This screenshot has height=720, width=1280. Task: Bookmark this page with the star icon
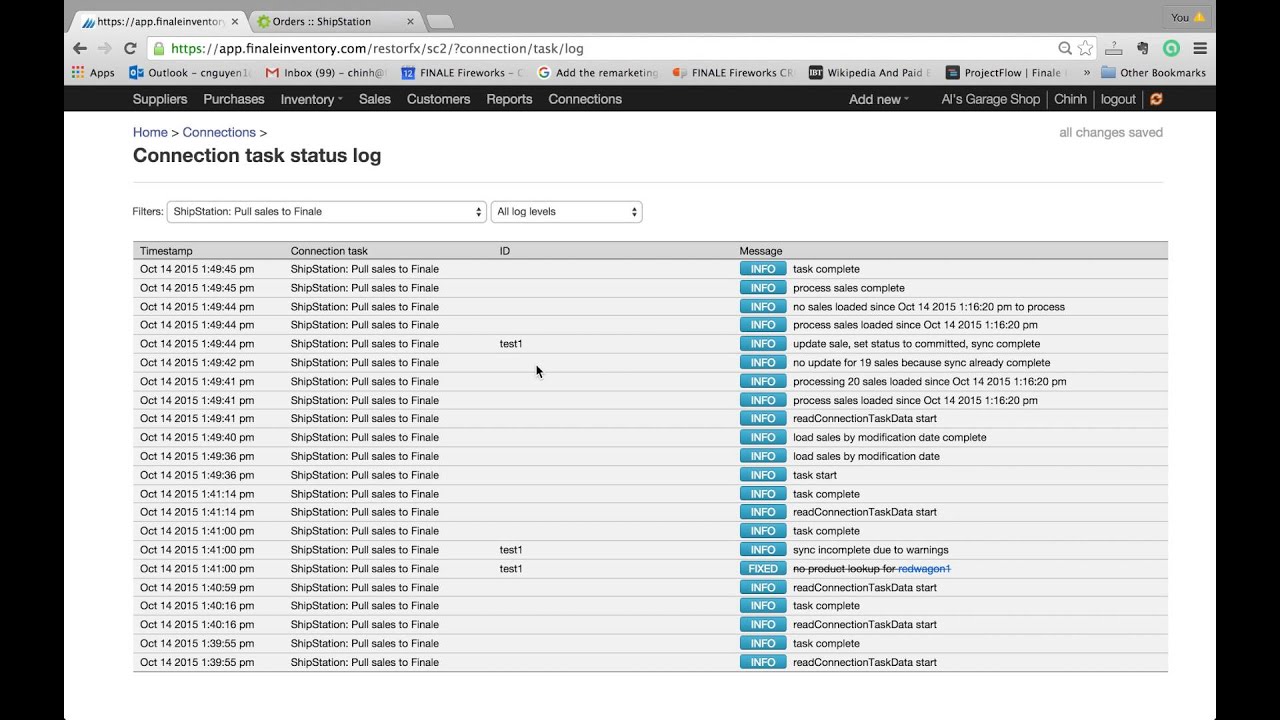pyautogui.click(x=1085, y=48)
